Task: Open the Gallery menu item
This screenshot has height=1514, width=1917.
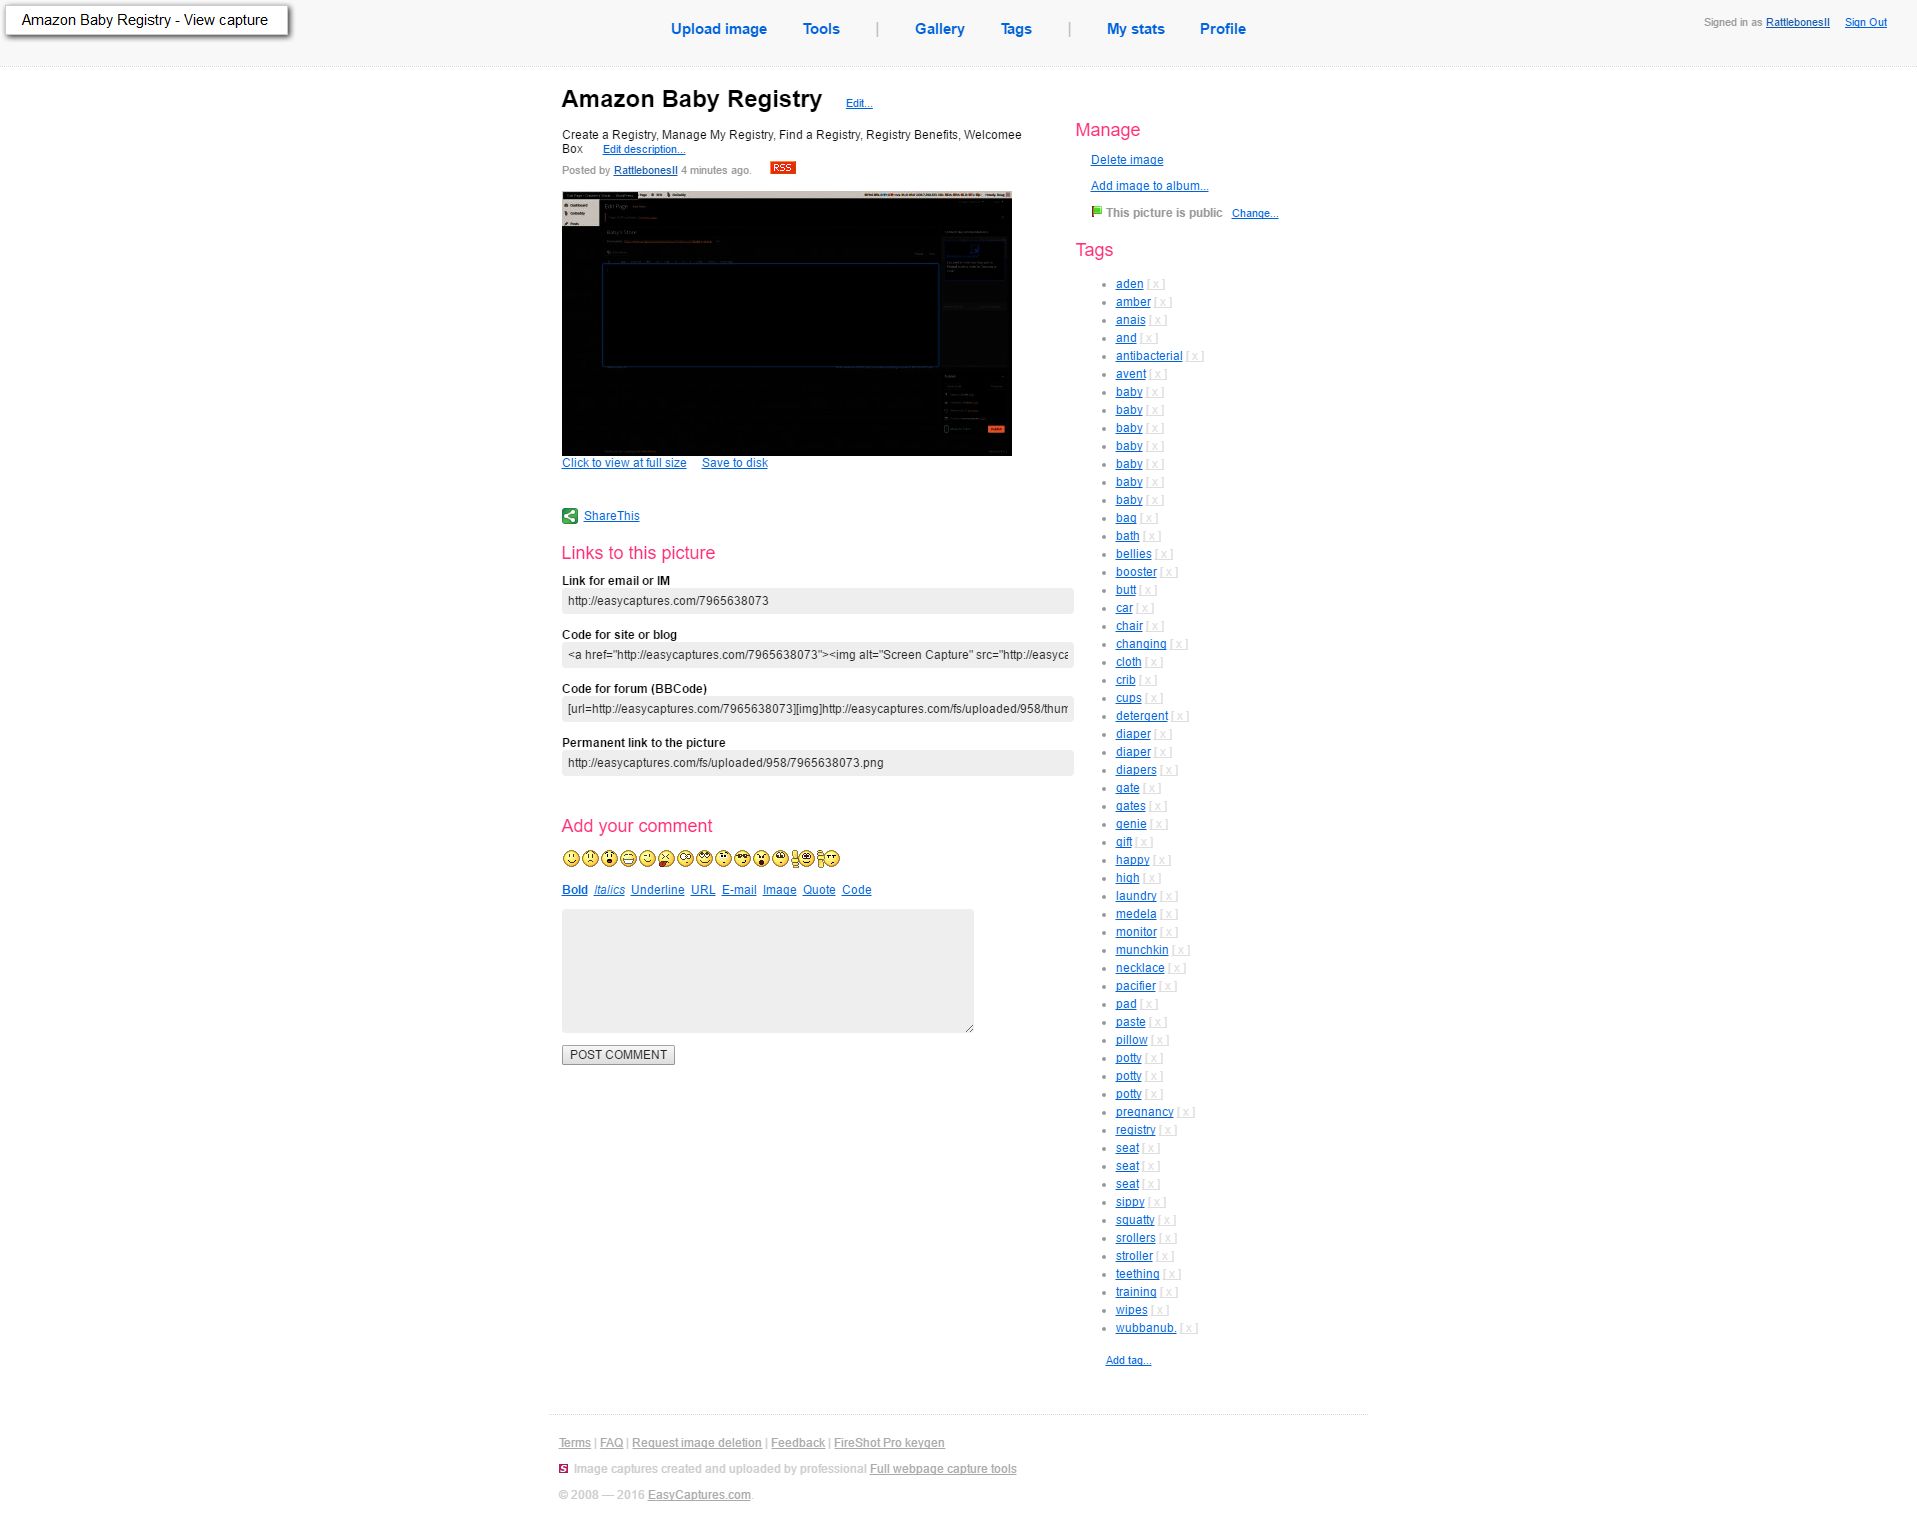Action: [939, 29]
